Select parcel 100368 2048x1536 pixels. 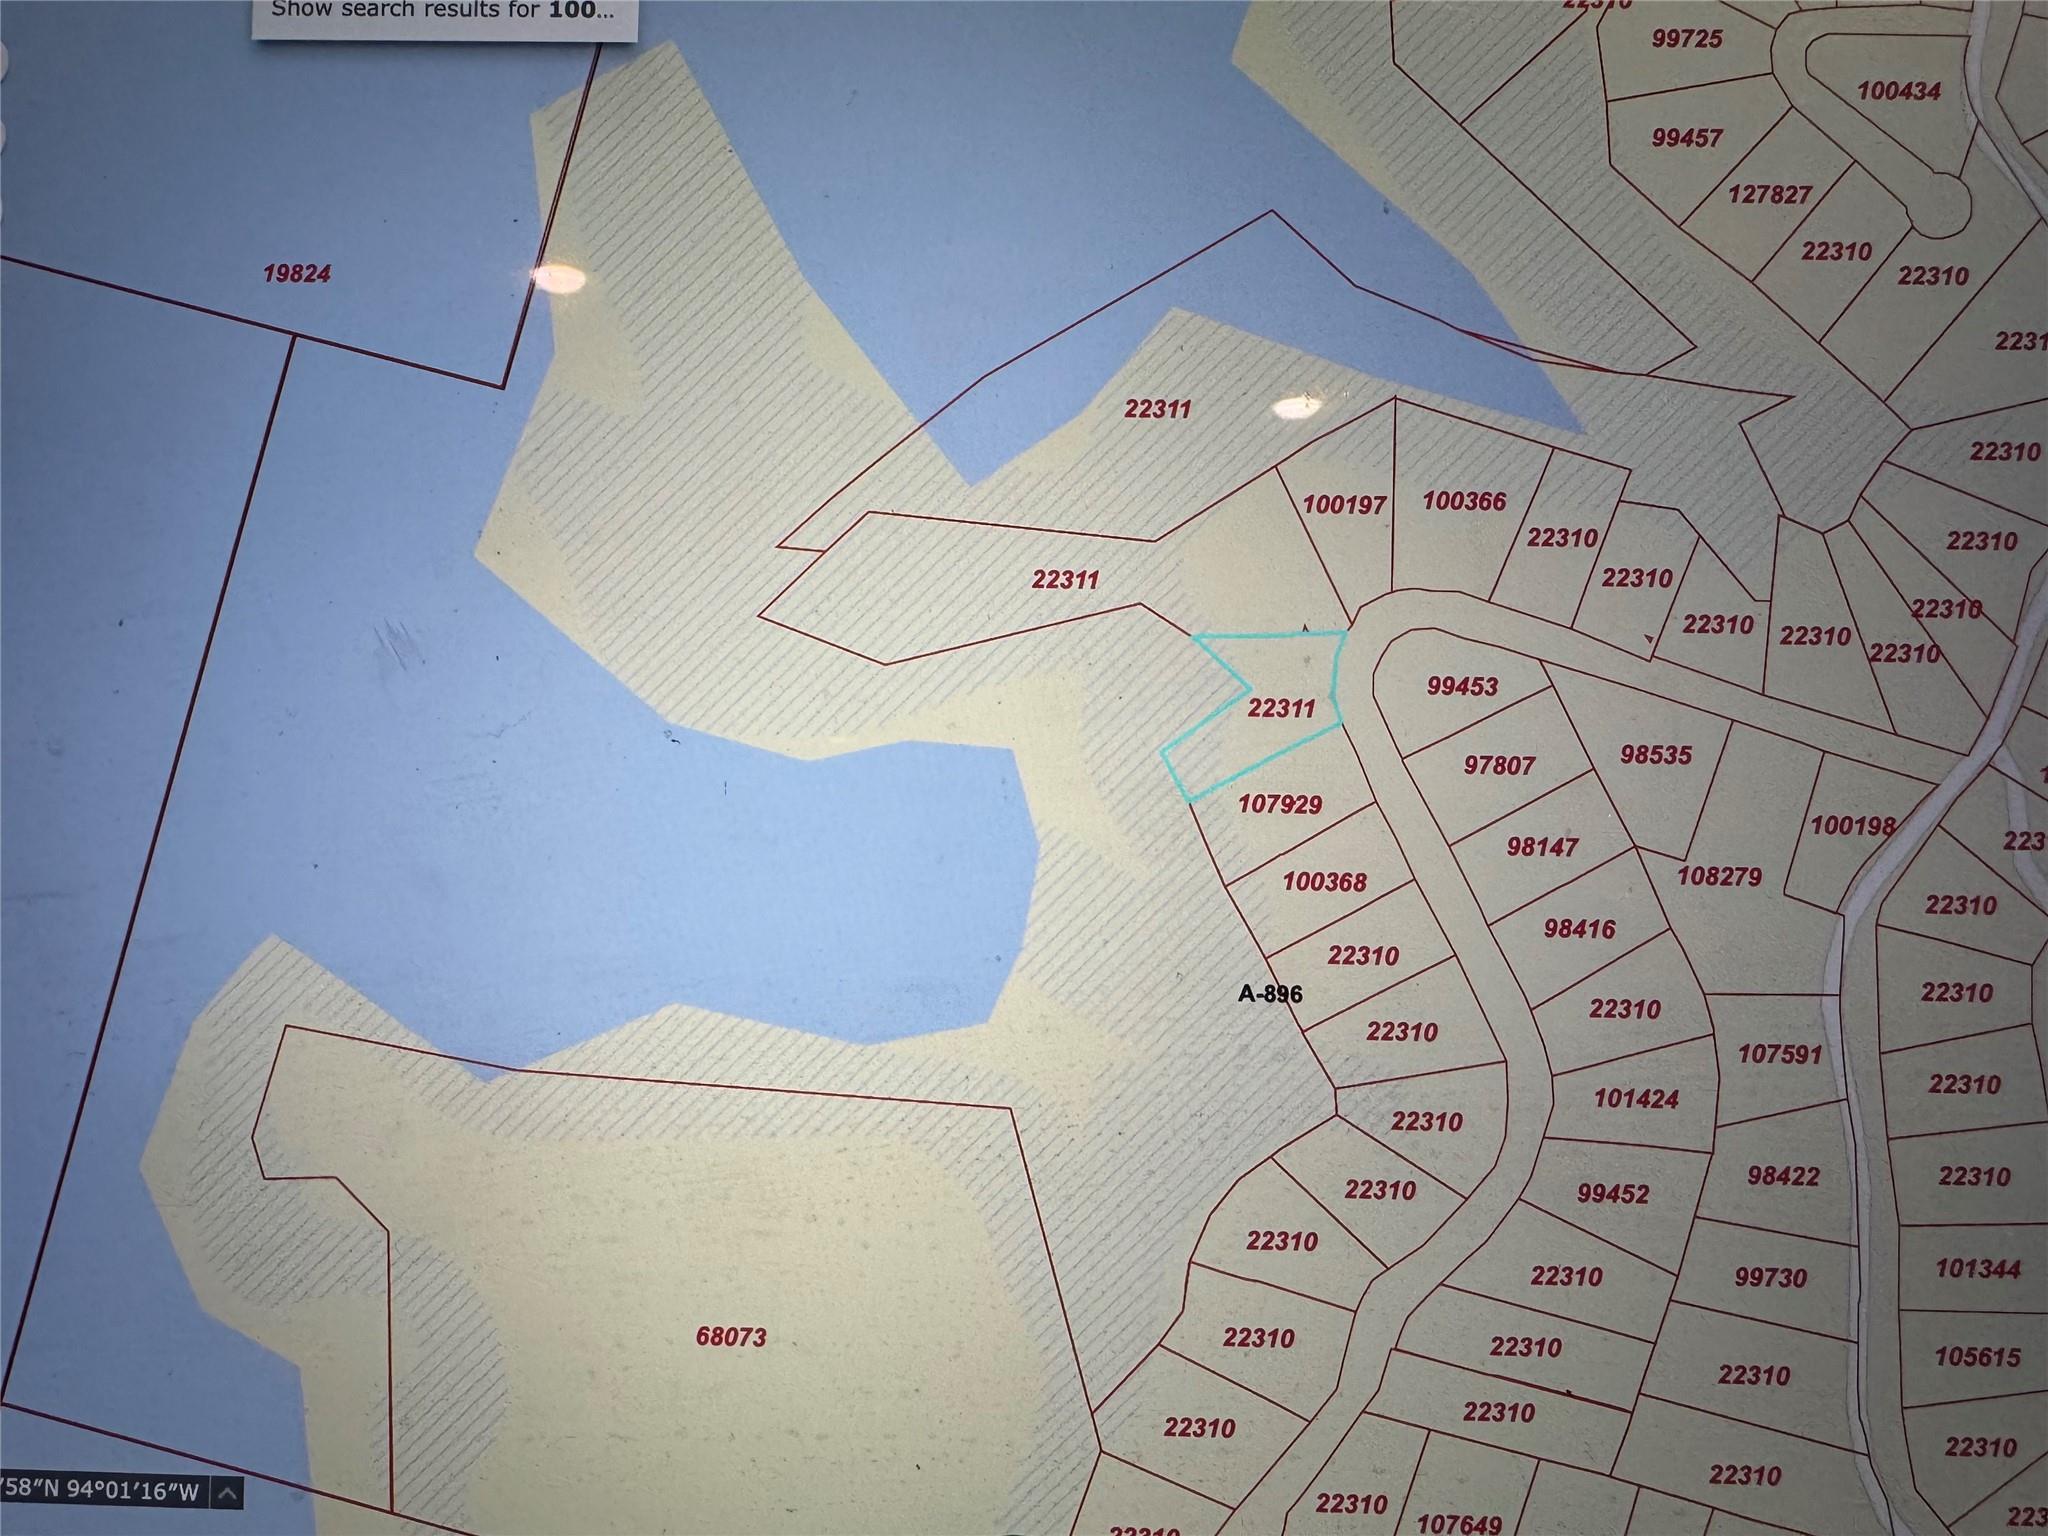(x=1324, y=882)
